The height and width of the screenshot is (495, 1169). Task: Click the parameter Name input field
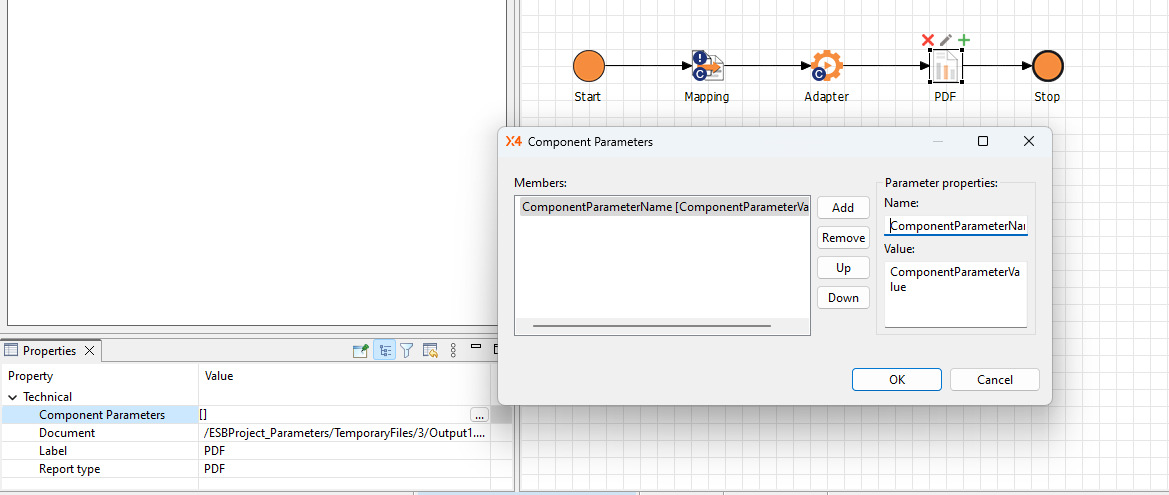pyautogui.click(x=955, y=226)
